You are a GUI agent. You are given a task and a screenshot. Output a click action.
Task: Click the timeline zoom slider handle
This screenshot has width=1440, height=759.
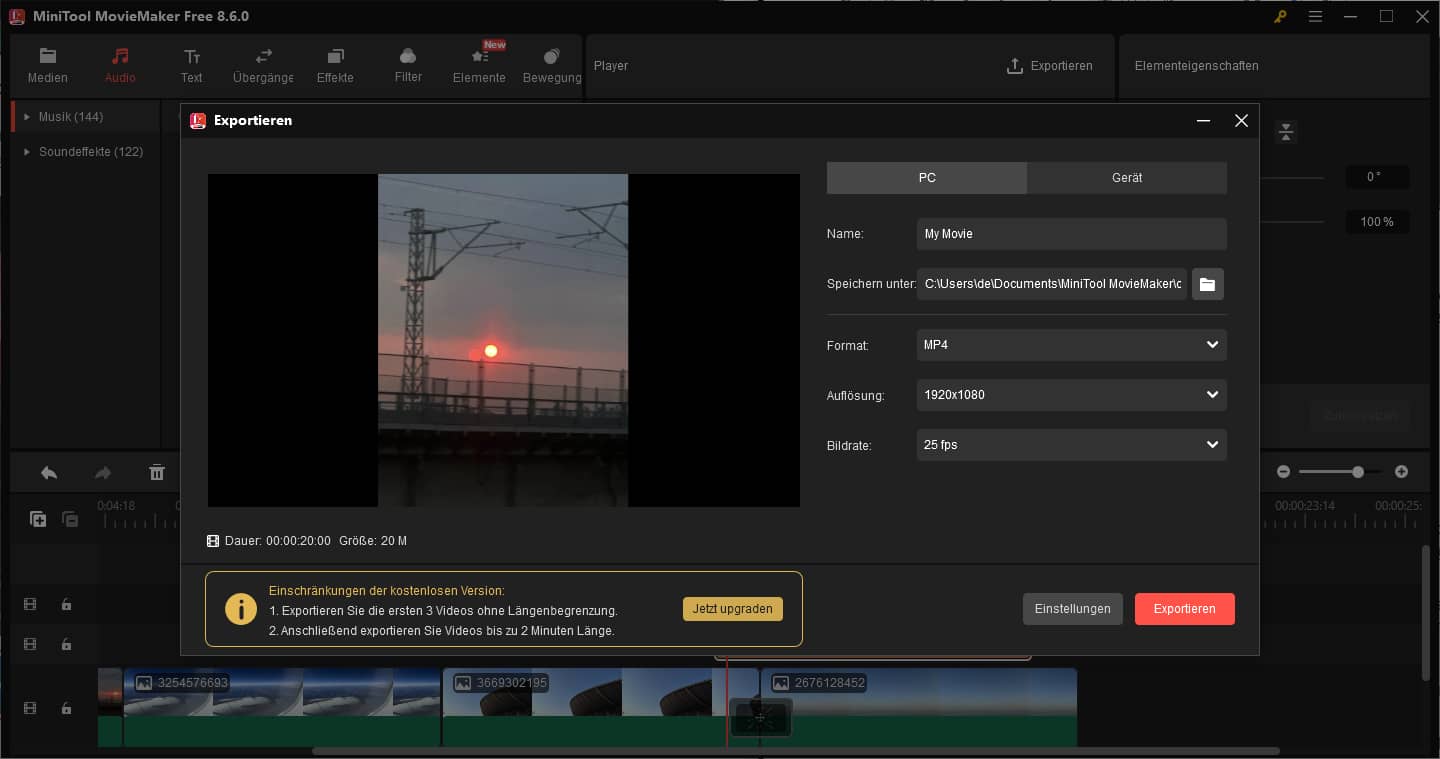(x=1358, y=472)
